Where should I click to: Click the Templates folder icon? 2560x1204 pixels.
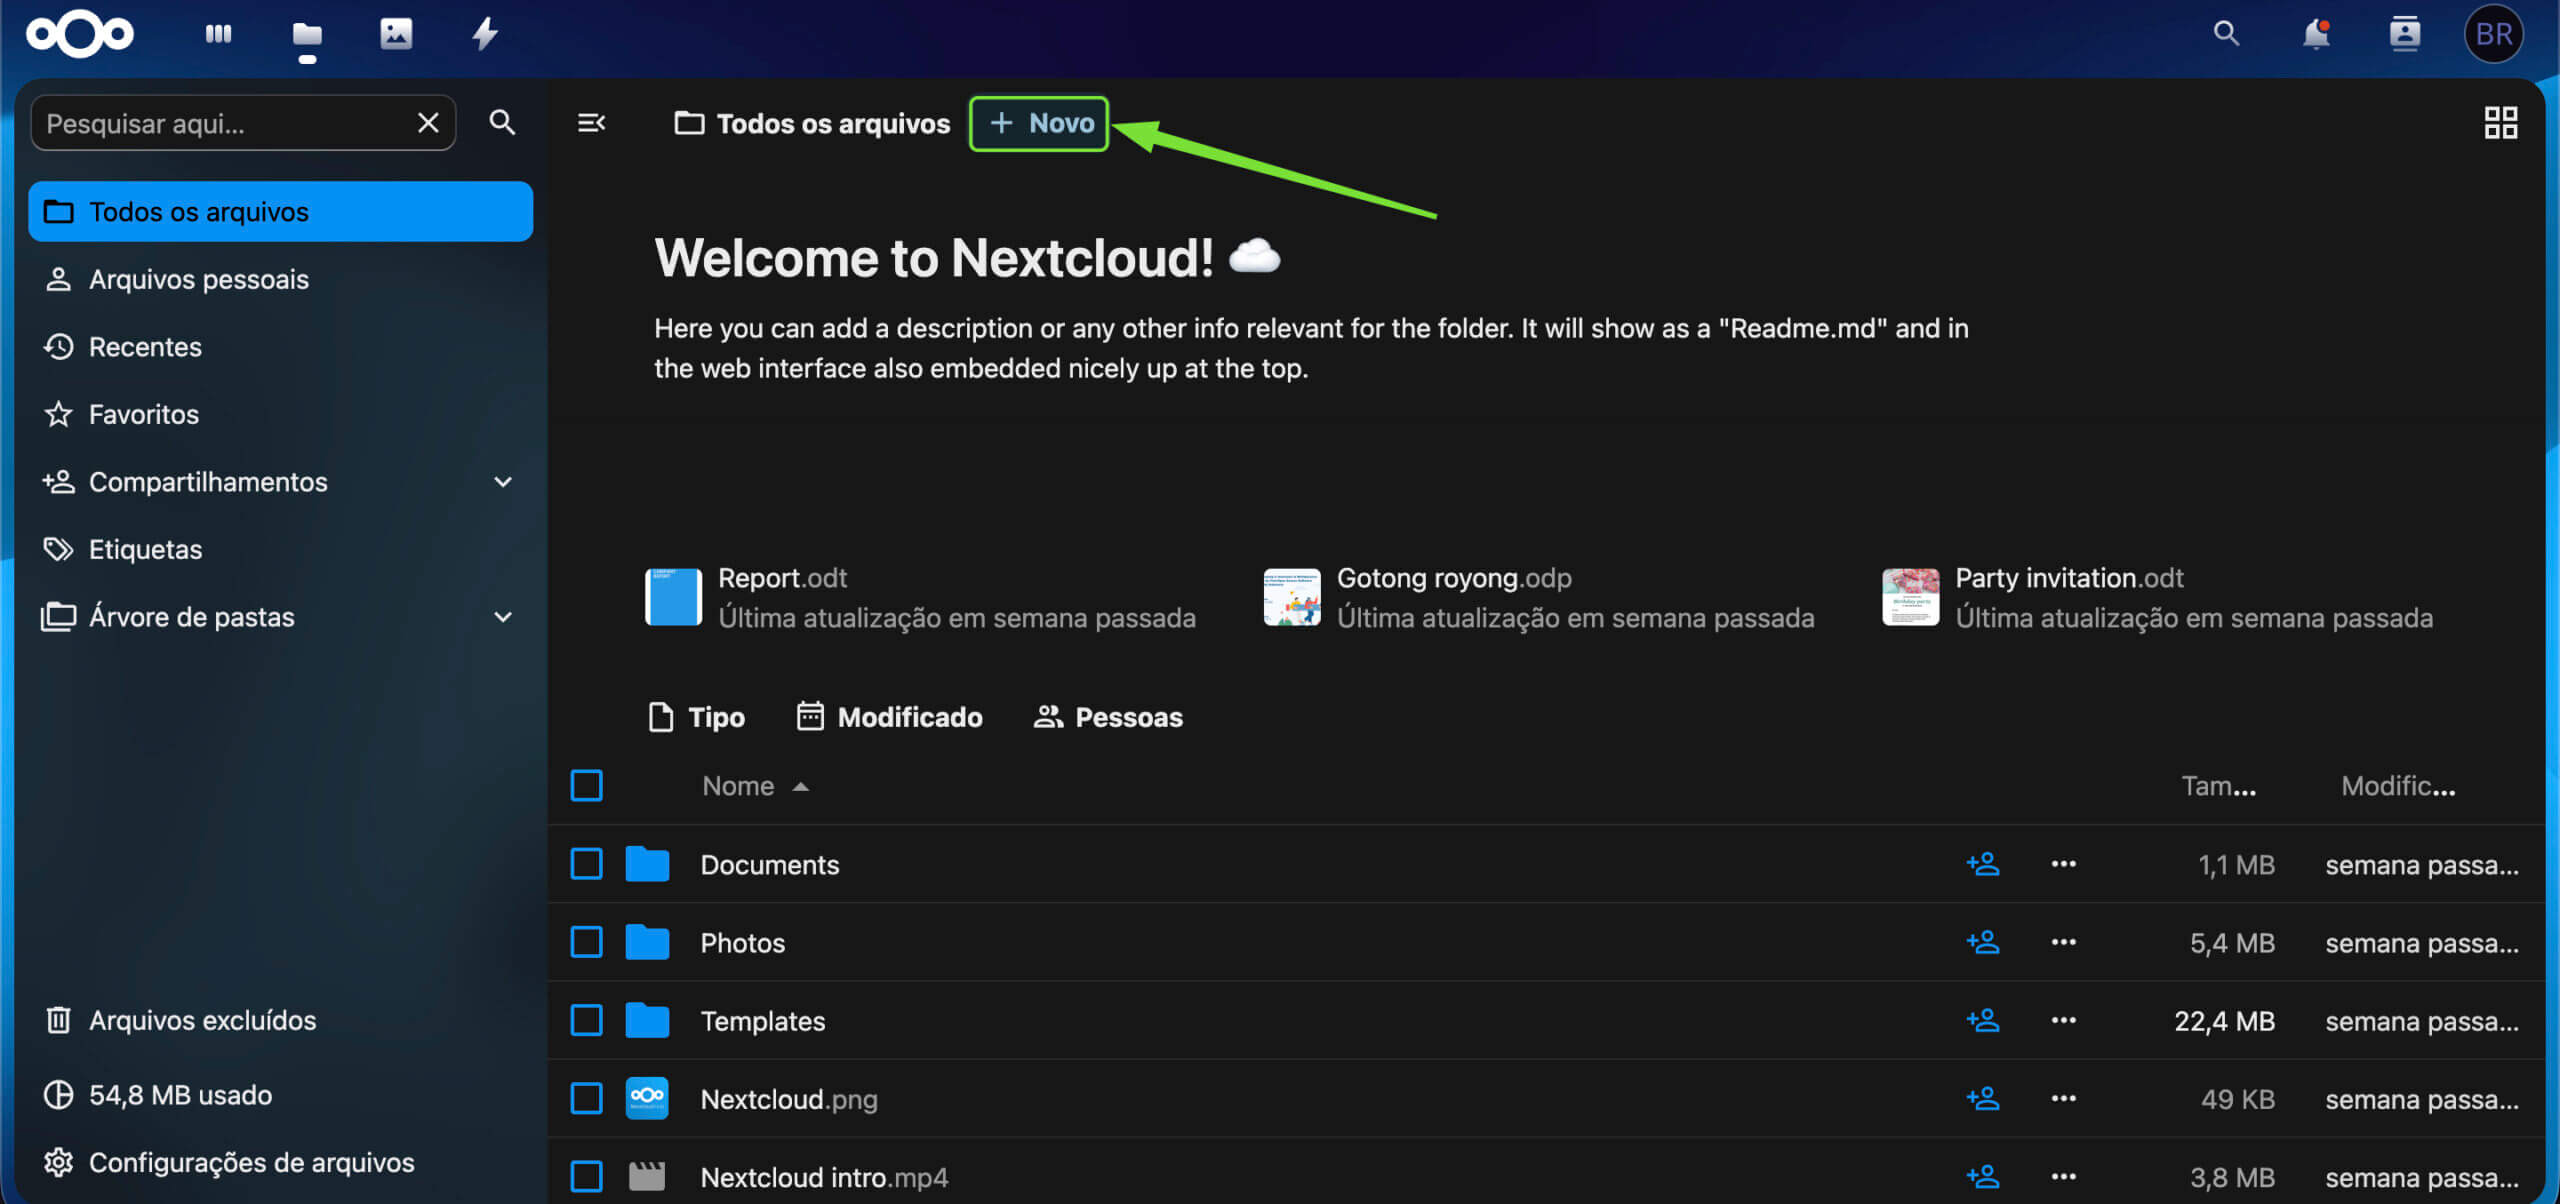click(x=647, y=1020)
